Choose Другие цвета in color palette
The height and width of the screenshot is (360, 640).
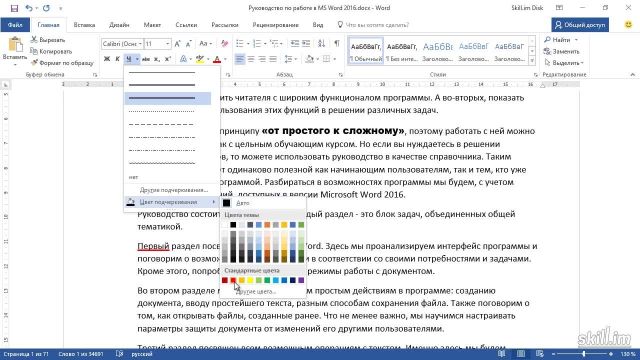(256, 291)
